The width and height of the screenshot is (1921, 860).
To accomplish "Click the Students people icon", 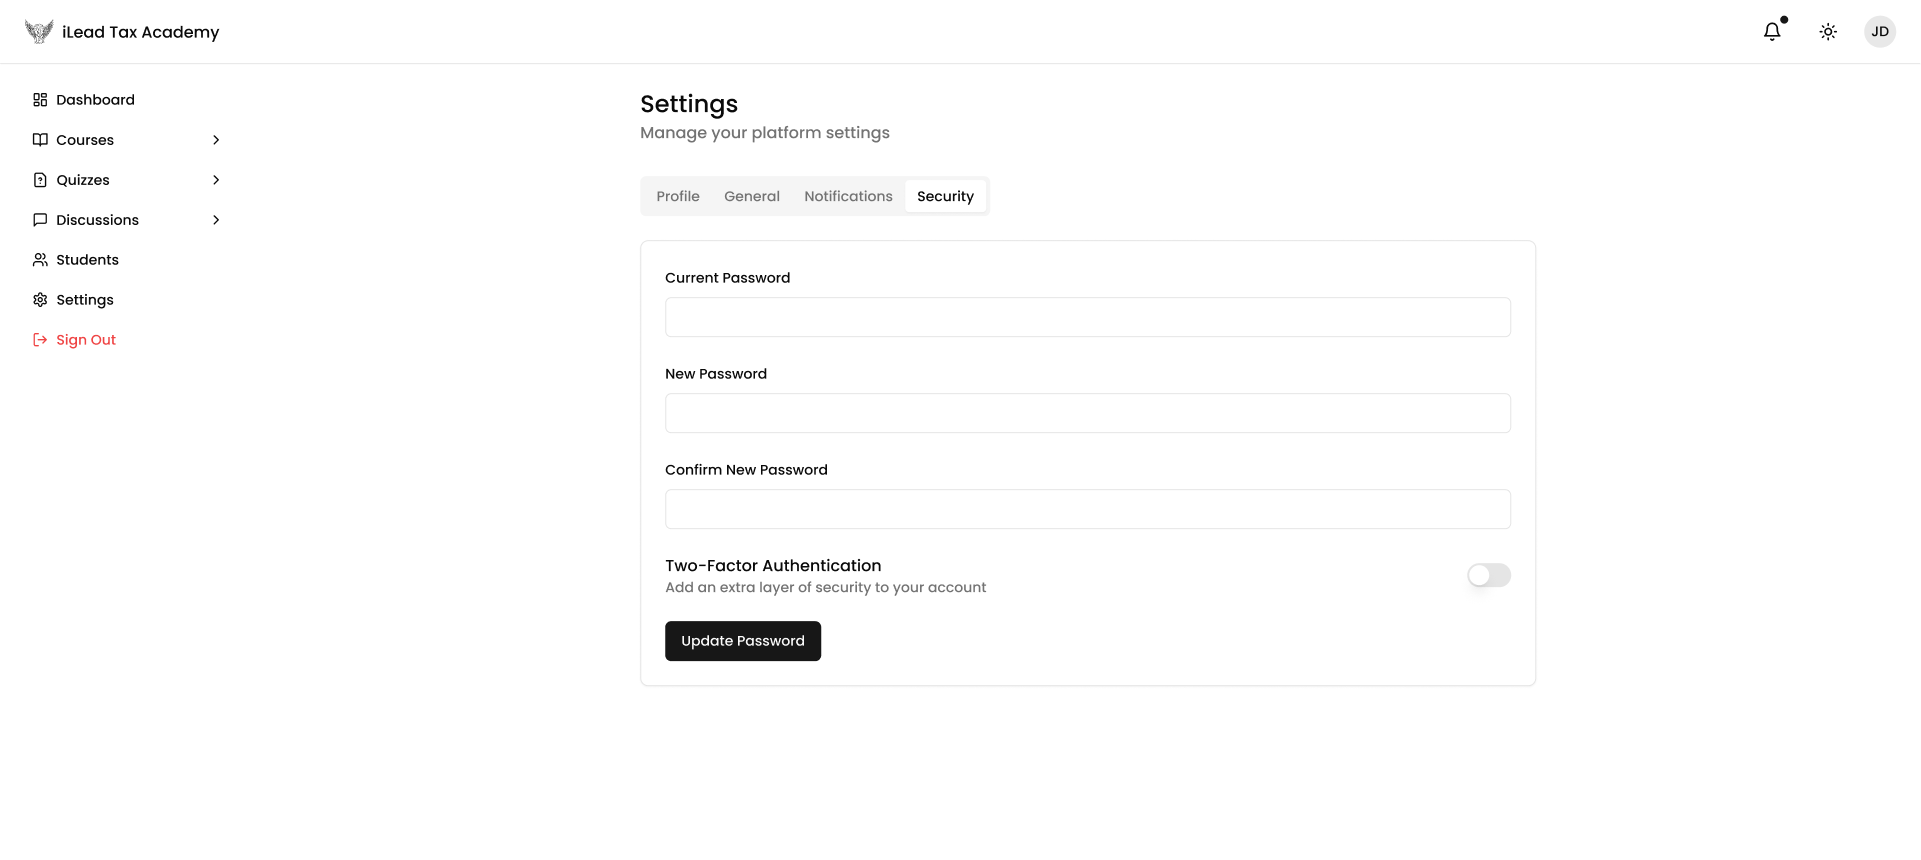I will click(40, 260).
